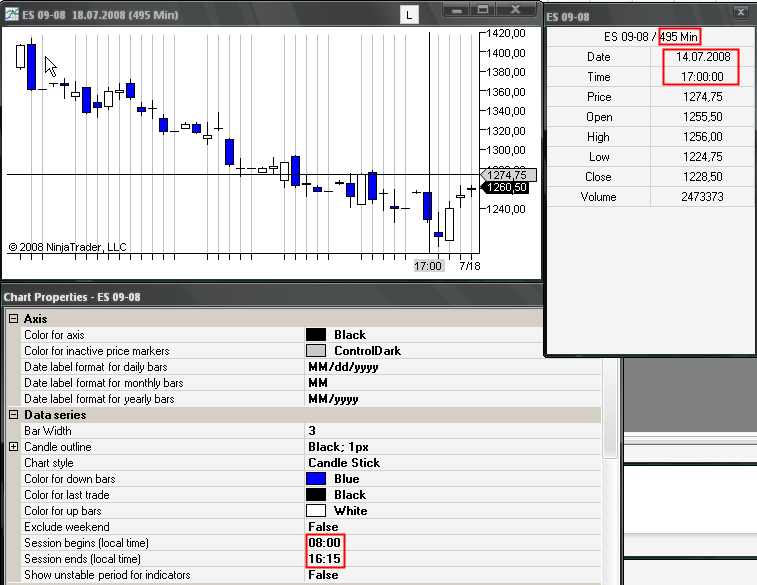
Task: Click the Time value 17:00:00 in data box
Action: coord(702,77)
